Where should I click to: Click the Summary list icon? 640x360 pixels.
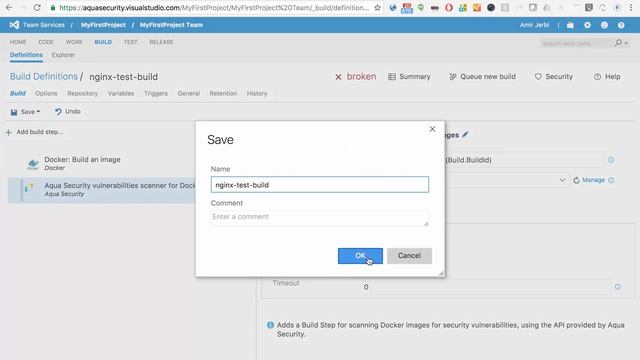tap(392, 77)
